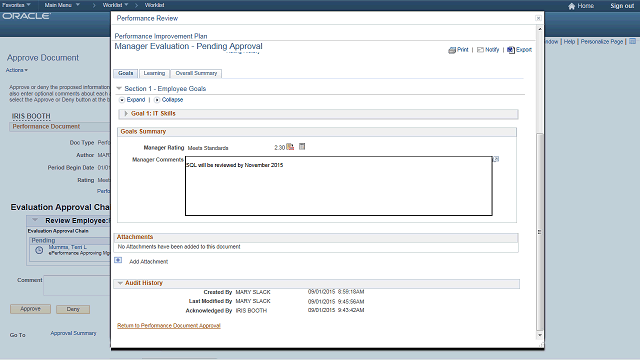Pop out the Manager Comments editor icon
This screenshot has height=360, width=640.
[x=496, y=159]
